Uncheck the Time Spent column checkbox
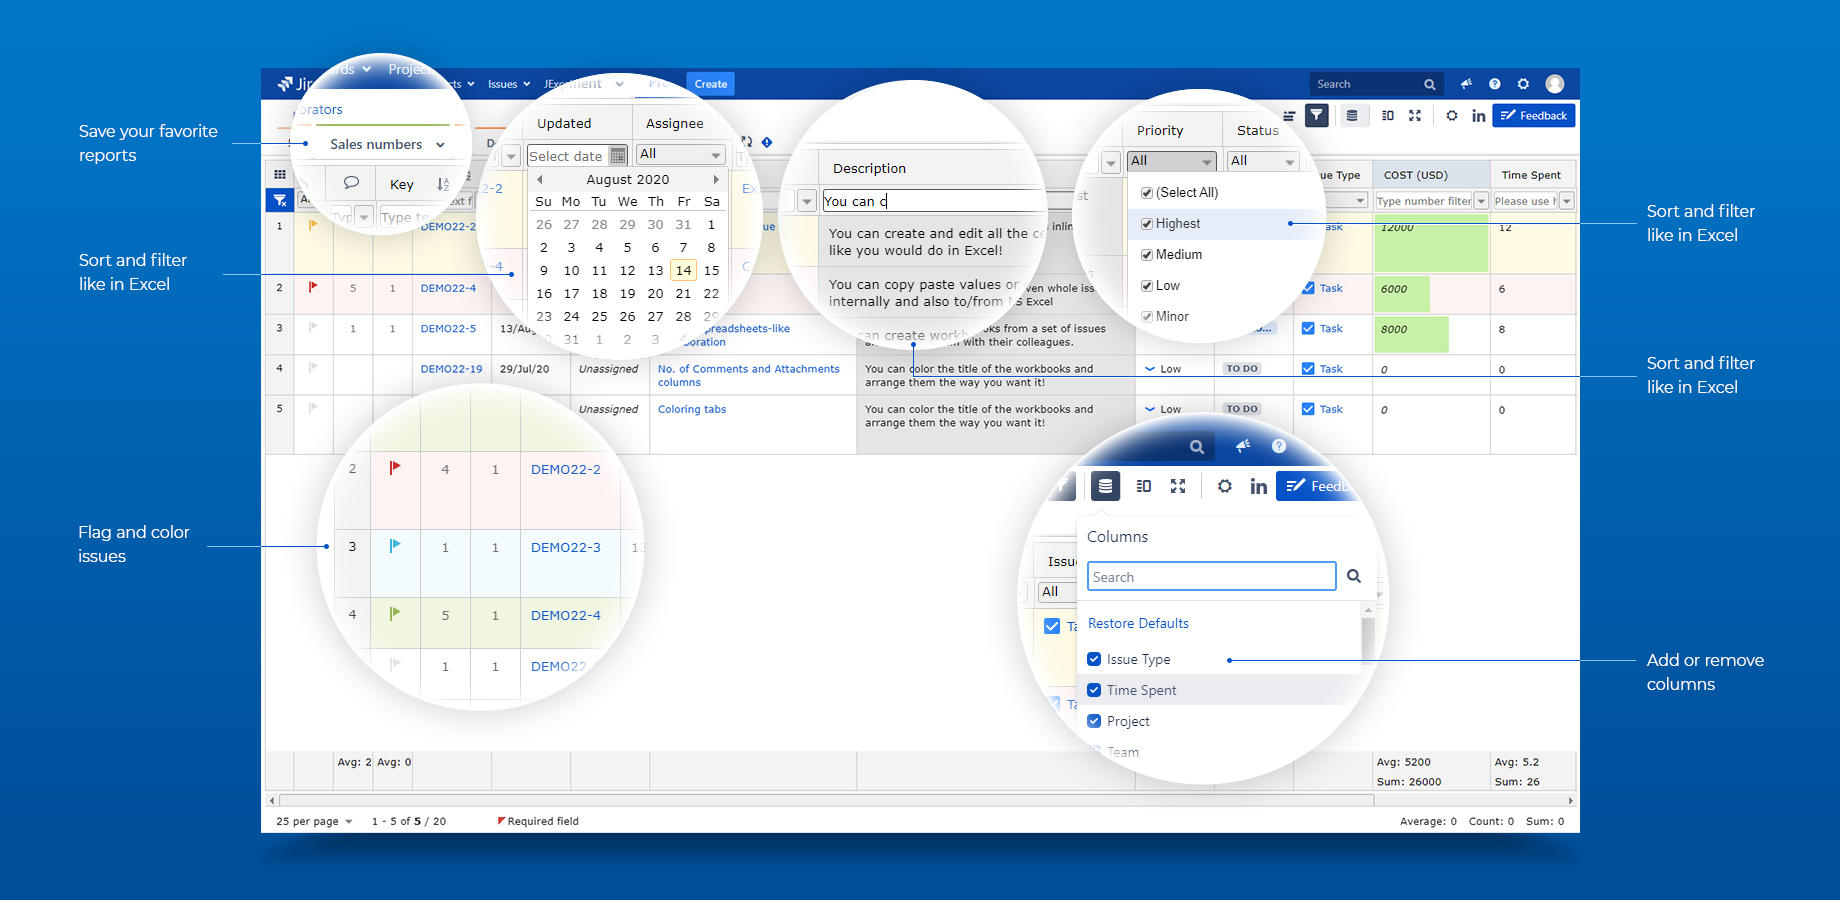The height and width of the screenshot is (900, 1840). [1094, 690]
